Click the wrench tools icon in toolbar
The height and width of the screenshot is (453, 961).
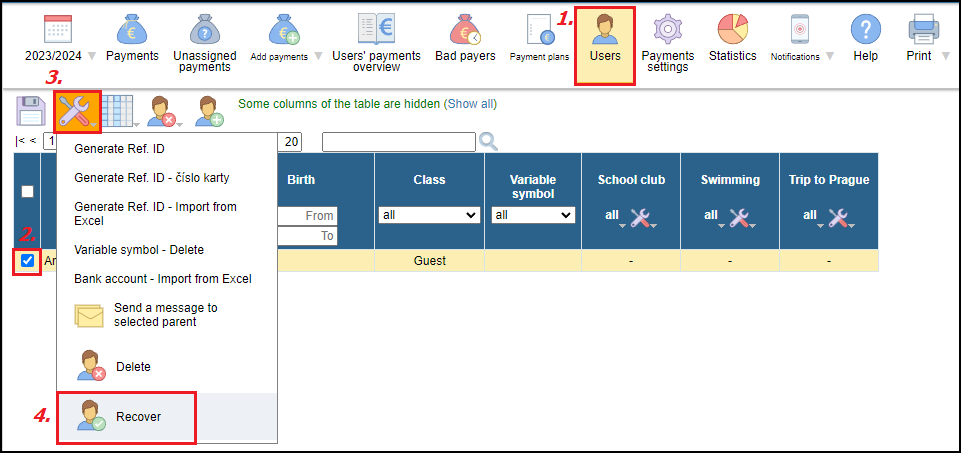coord(77,111)
